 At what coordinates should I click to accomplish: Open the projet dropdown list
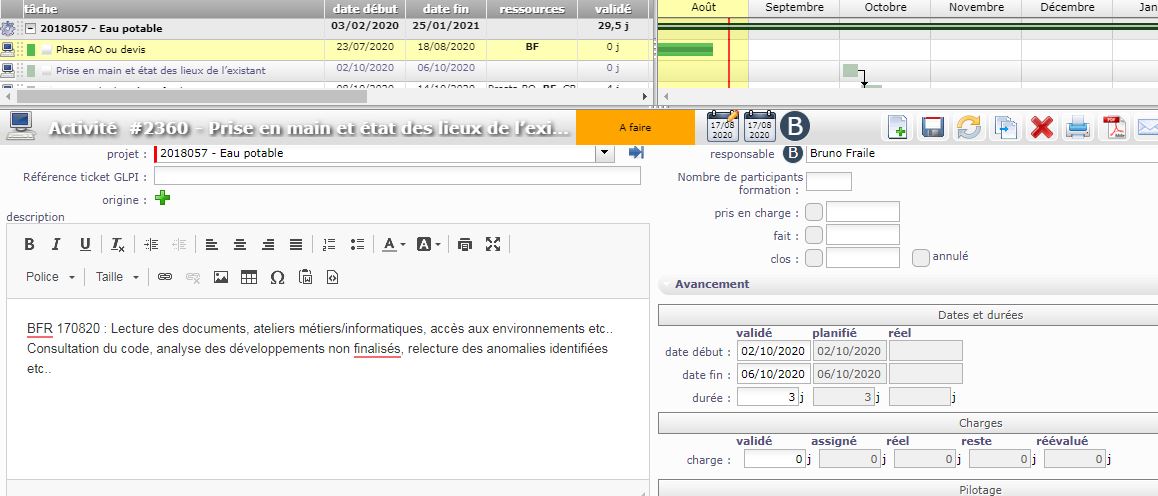pos(604,153)
